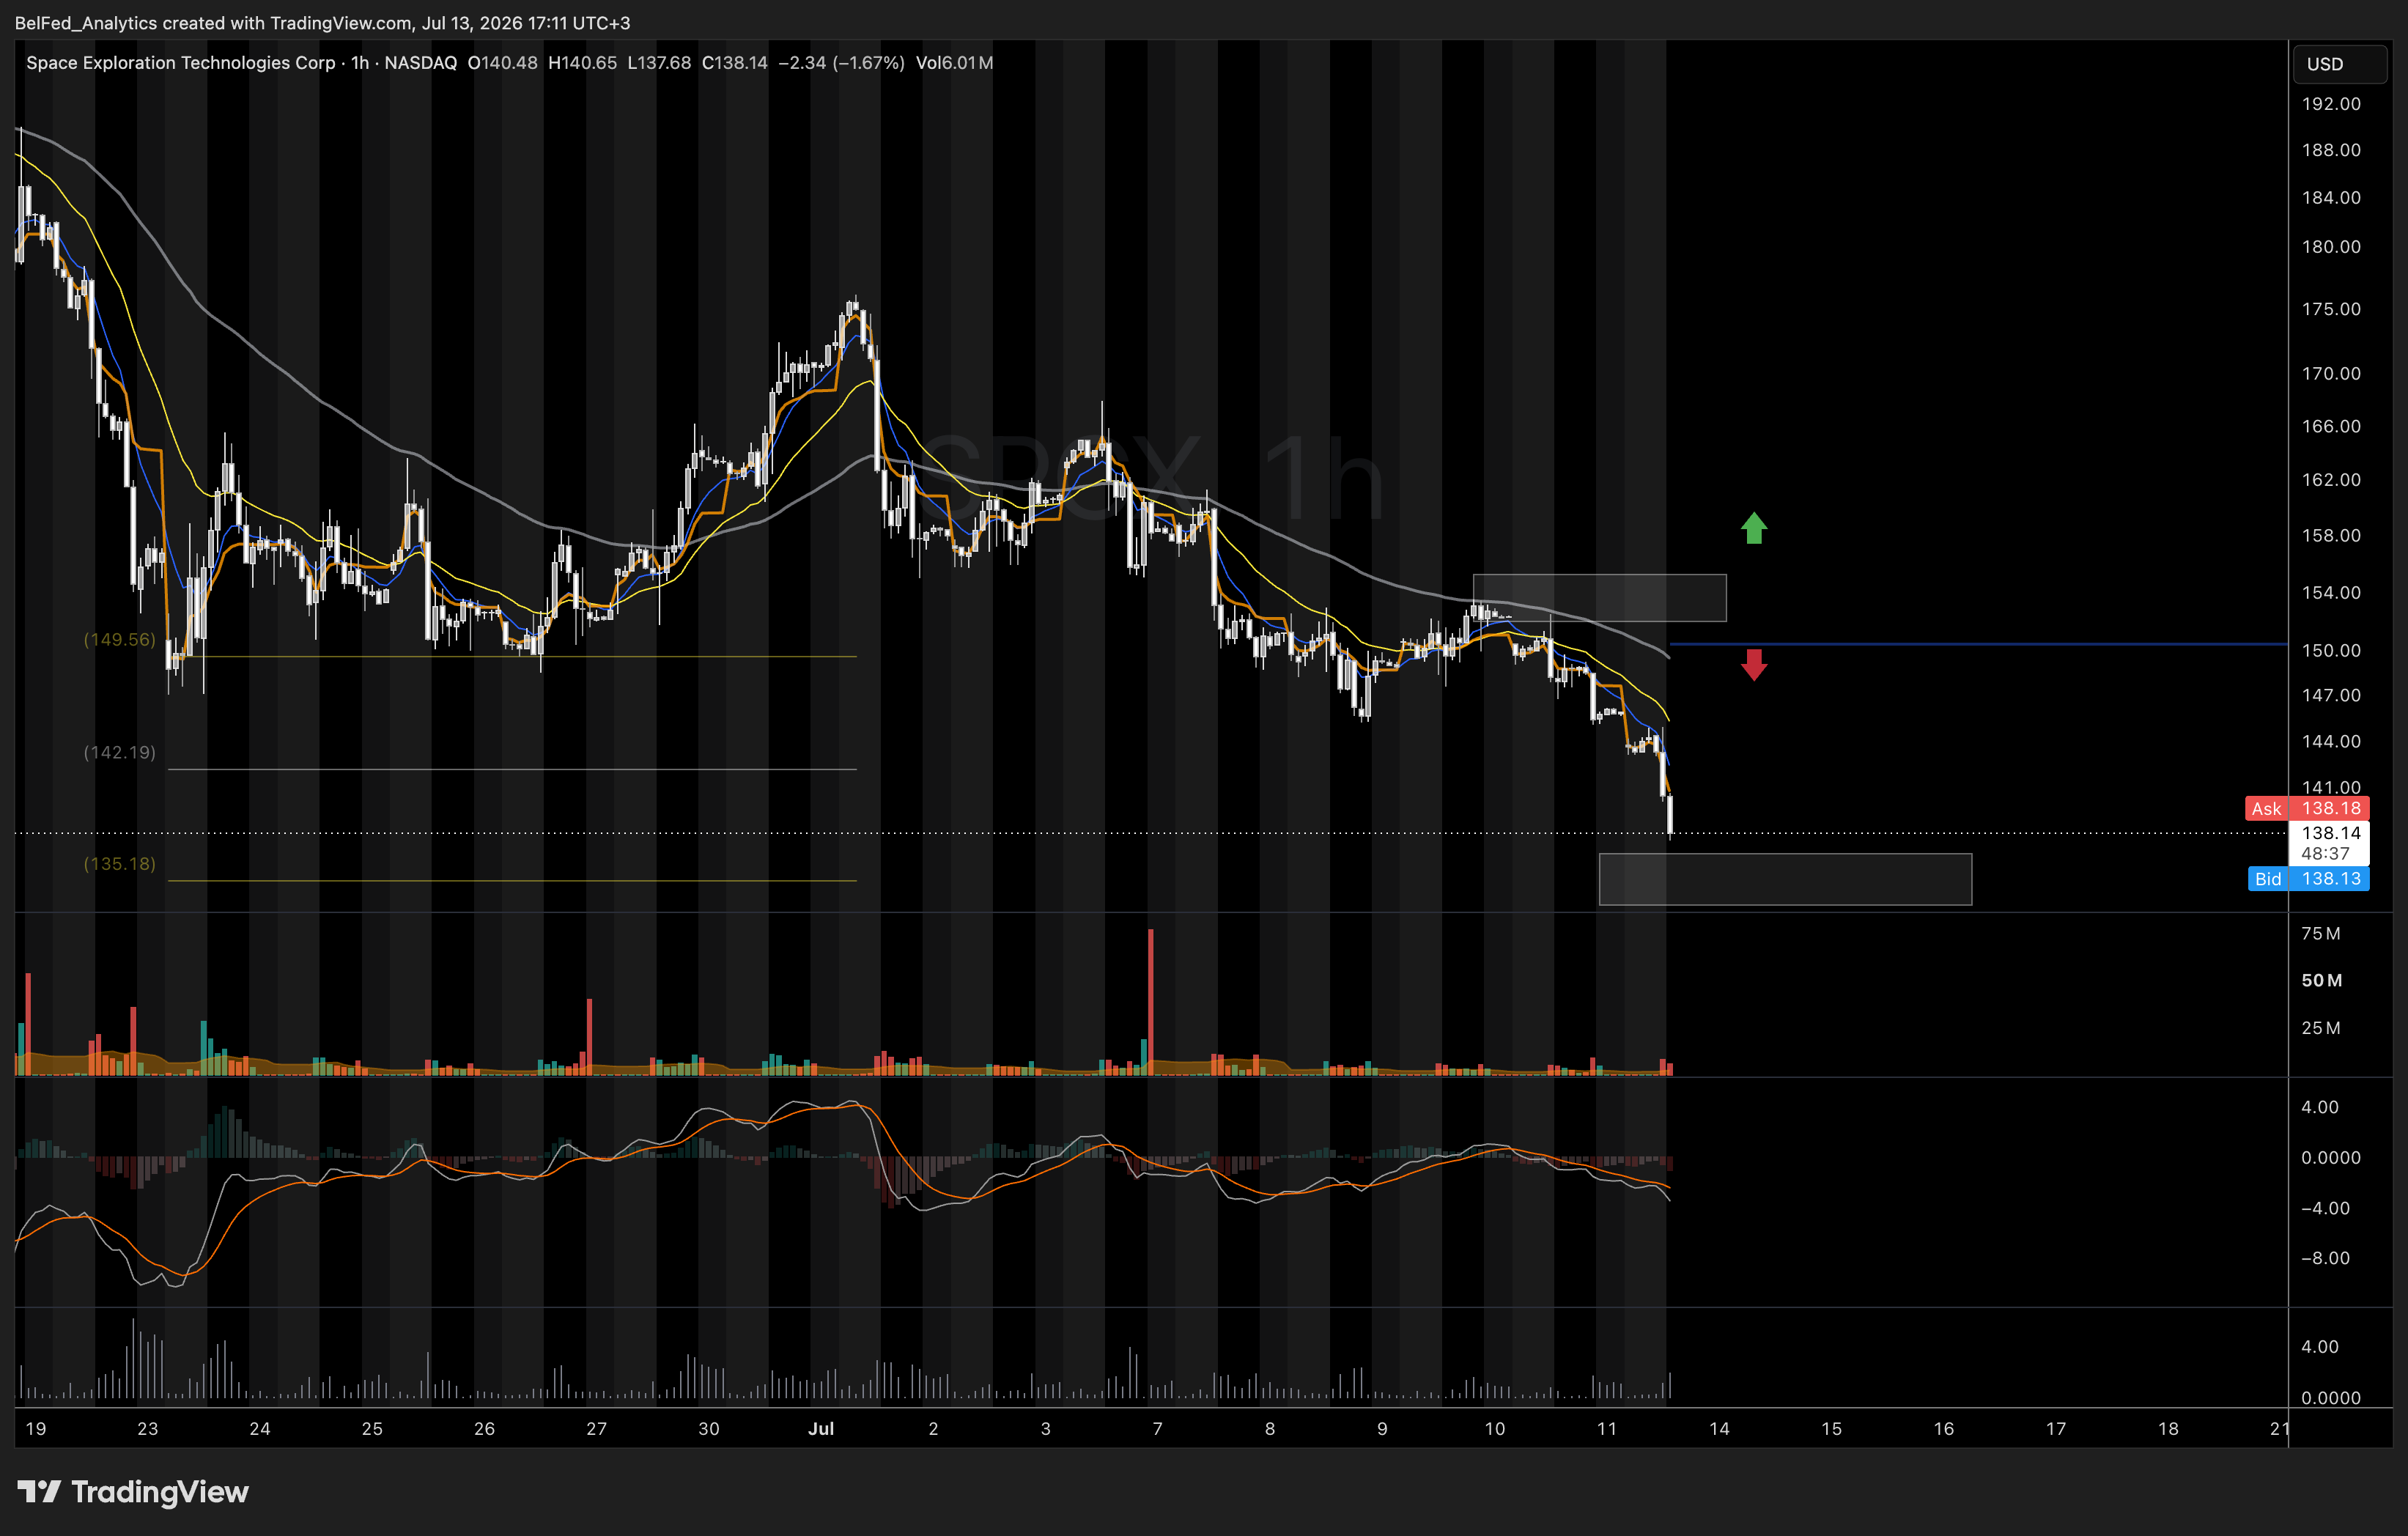Click the BelFed_Analytics header caption
2408x1536 pixels.
pyautogui.click(x=322, y=22)
